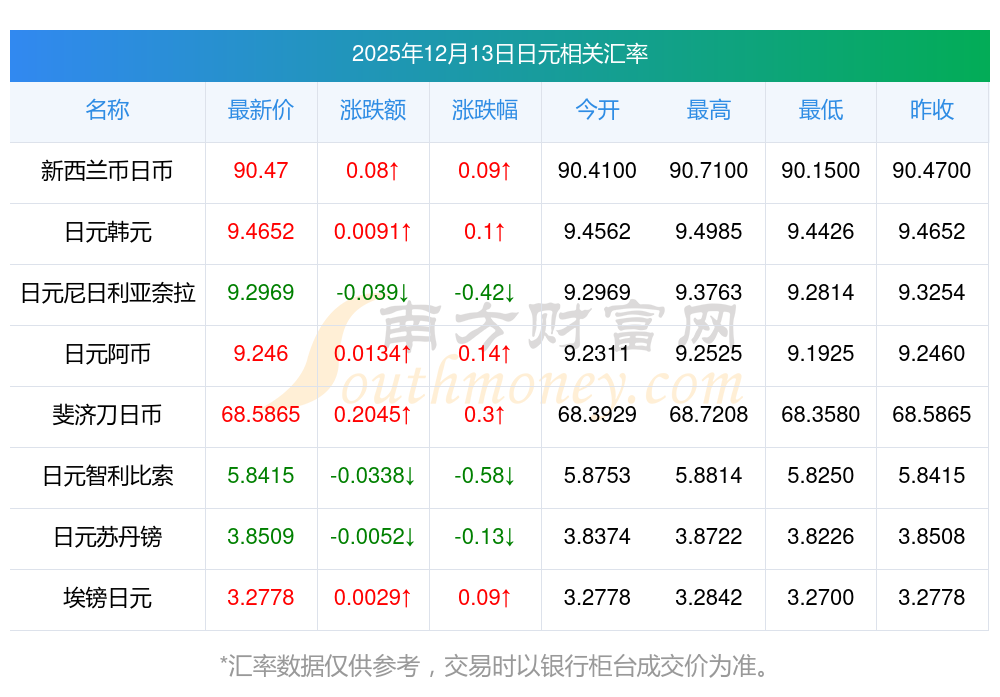The width and height of the screenshot is (1000, 697).
Task: Select the 日元尼日利亚奈拉 row name
Action: (107, 293)
